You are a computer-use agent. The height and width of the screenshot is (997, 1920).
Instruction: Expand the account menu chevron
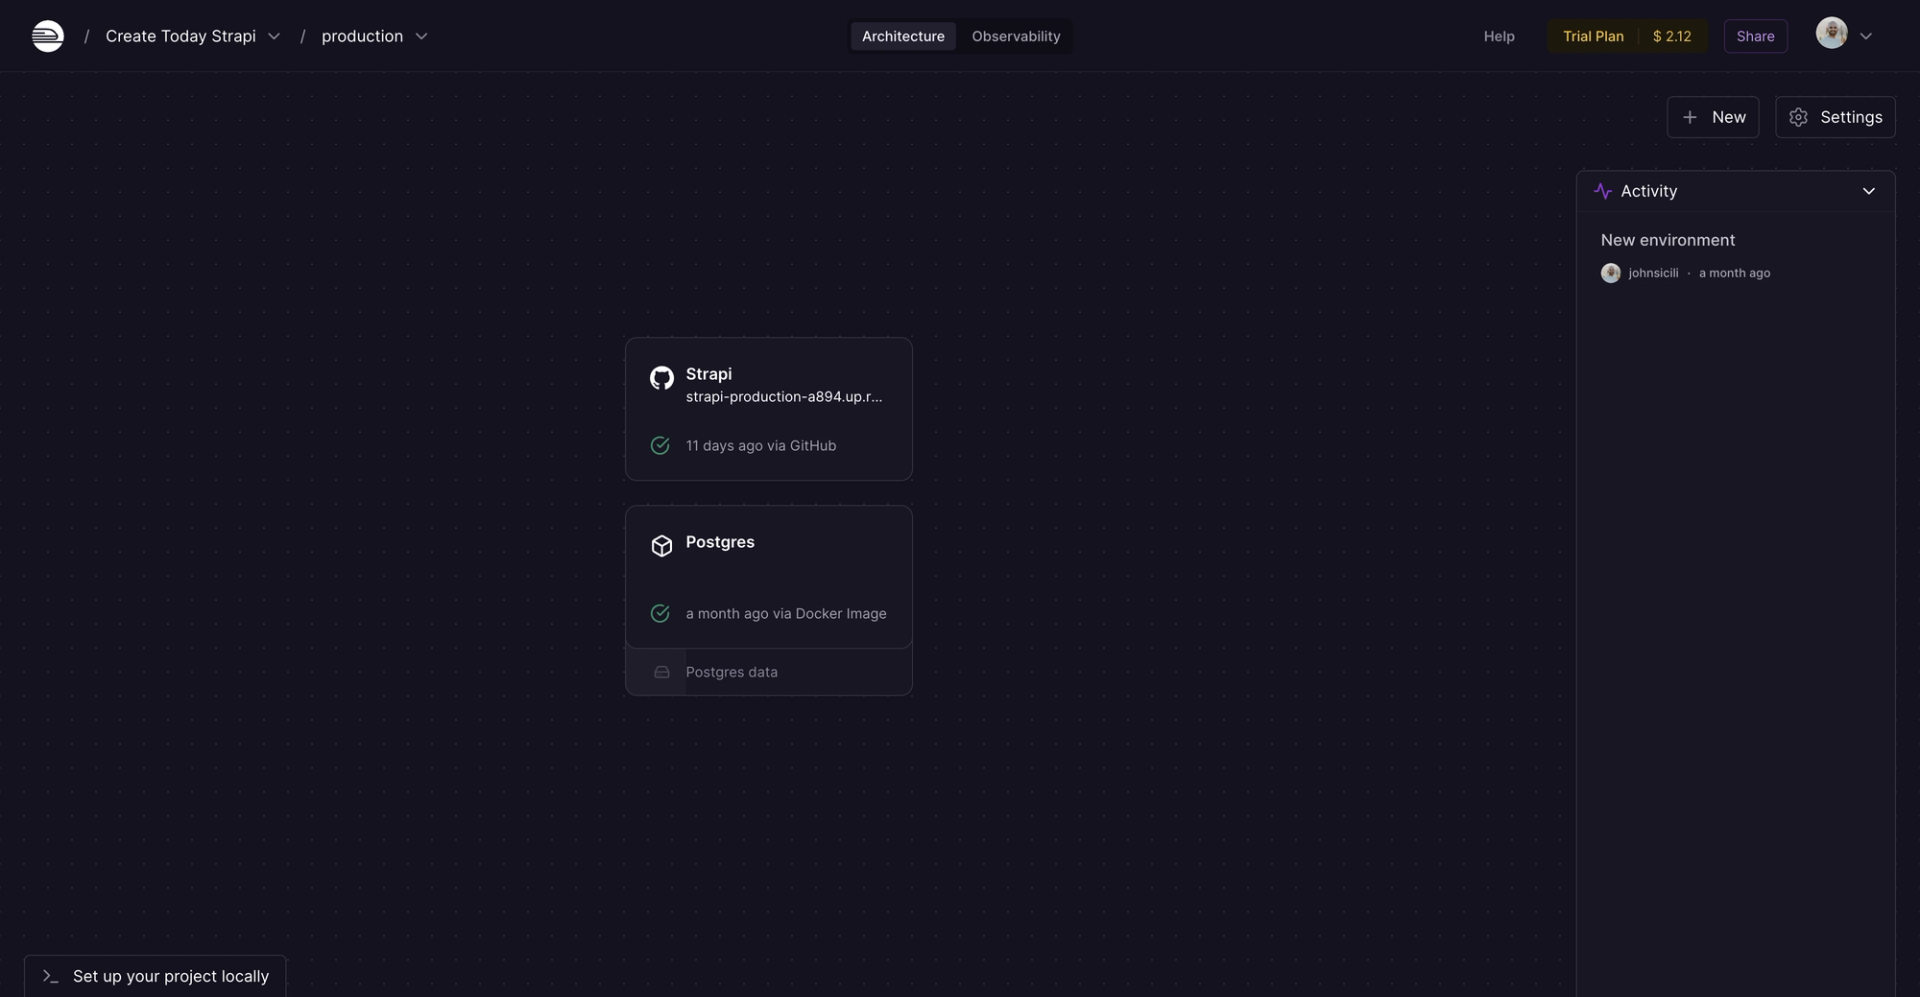coord(1866,36)
